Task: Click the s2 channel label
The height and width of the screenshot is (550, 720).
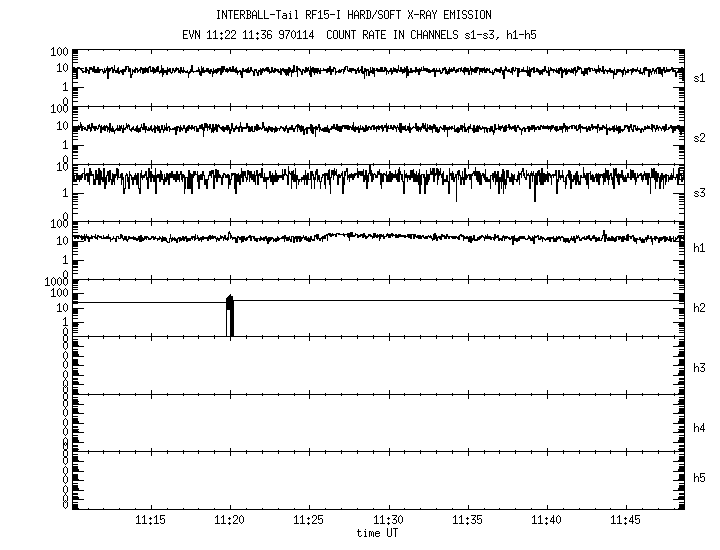Action: pyautogui.click(x=699, y=135)
